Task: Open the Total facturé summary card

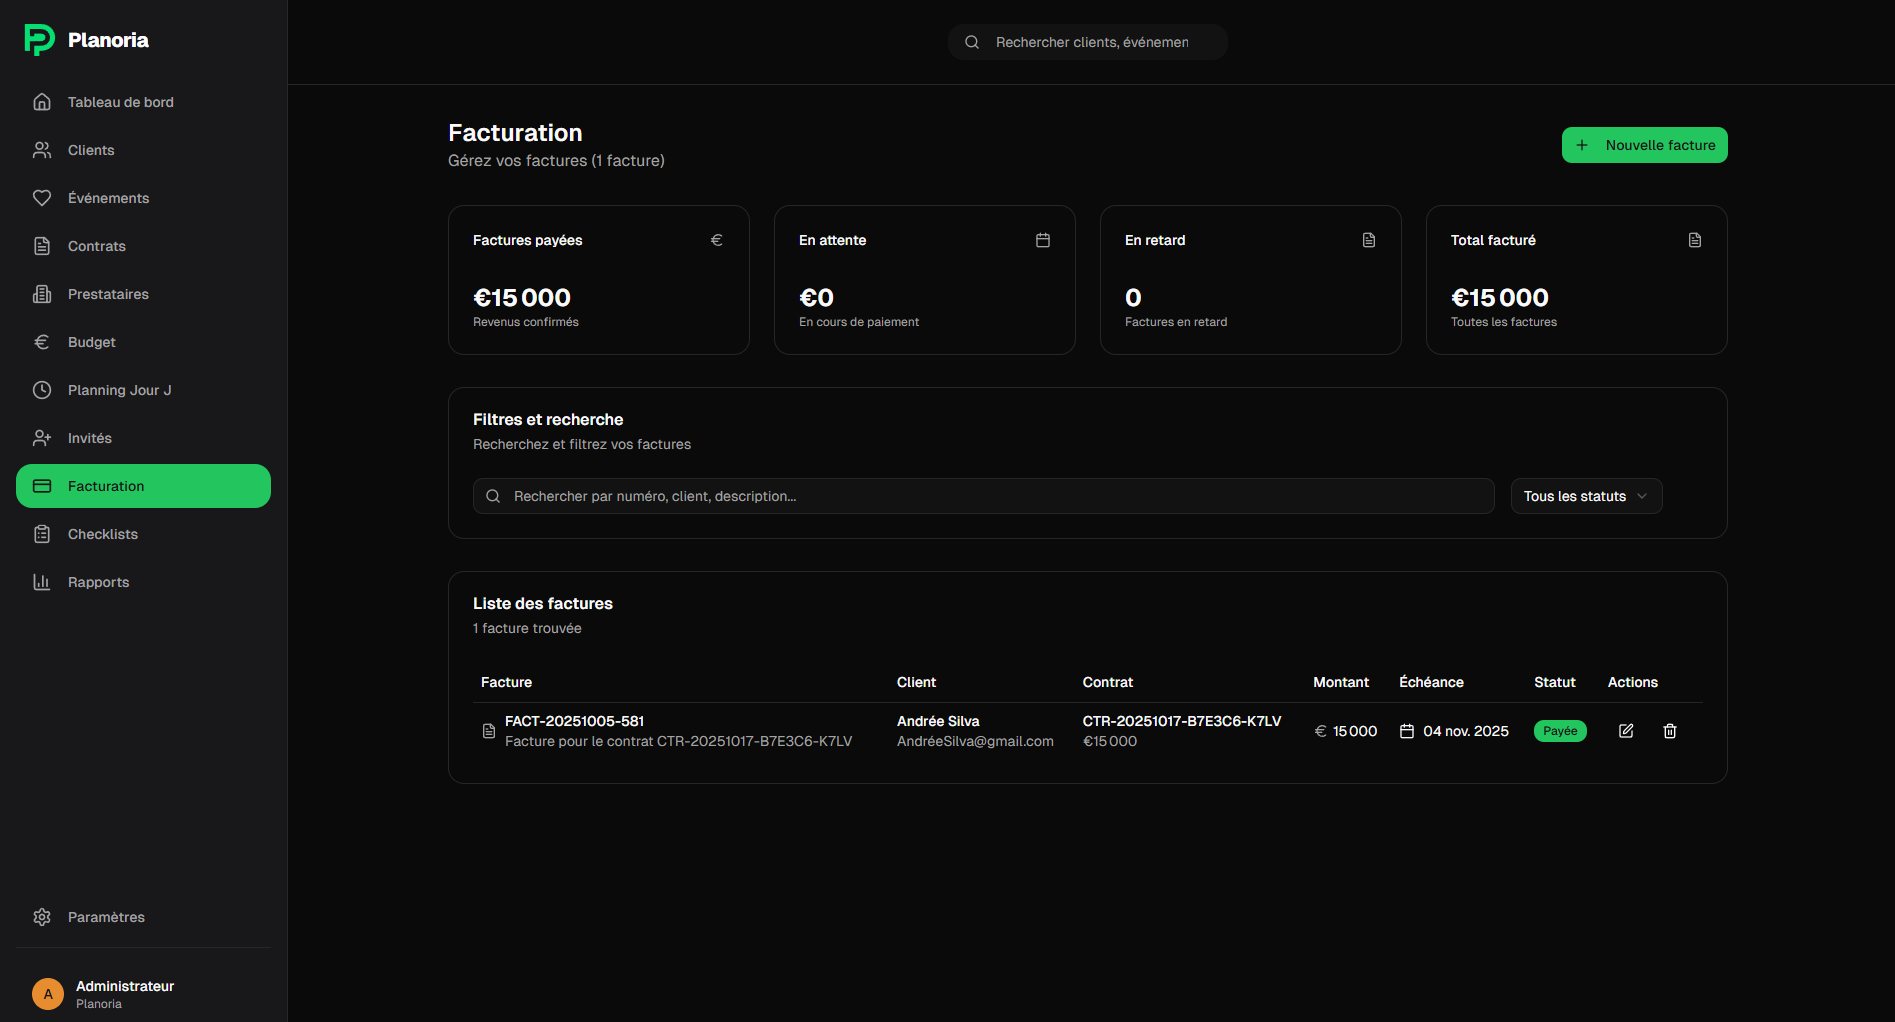Action: [1577, 280]
